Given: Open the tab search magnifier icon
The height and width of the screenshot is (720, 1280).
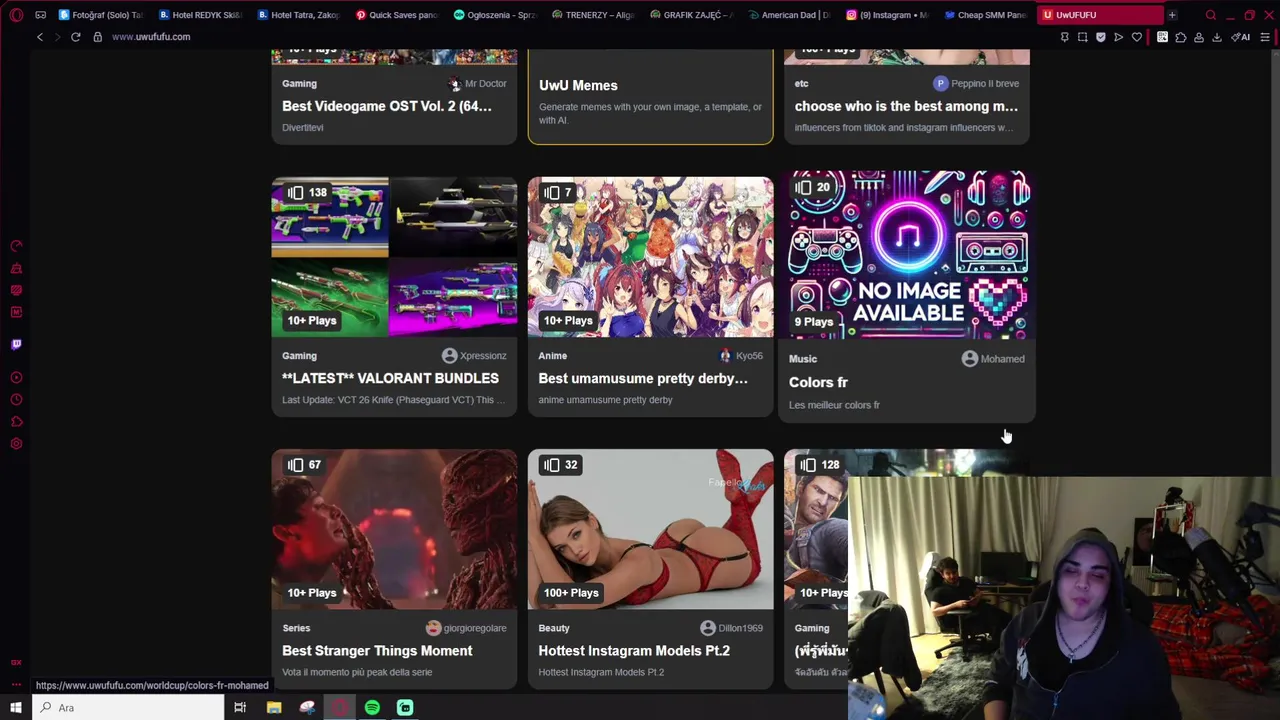Looking at the screenshot, I should pyautogui.click(x=1210, y=15).
